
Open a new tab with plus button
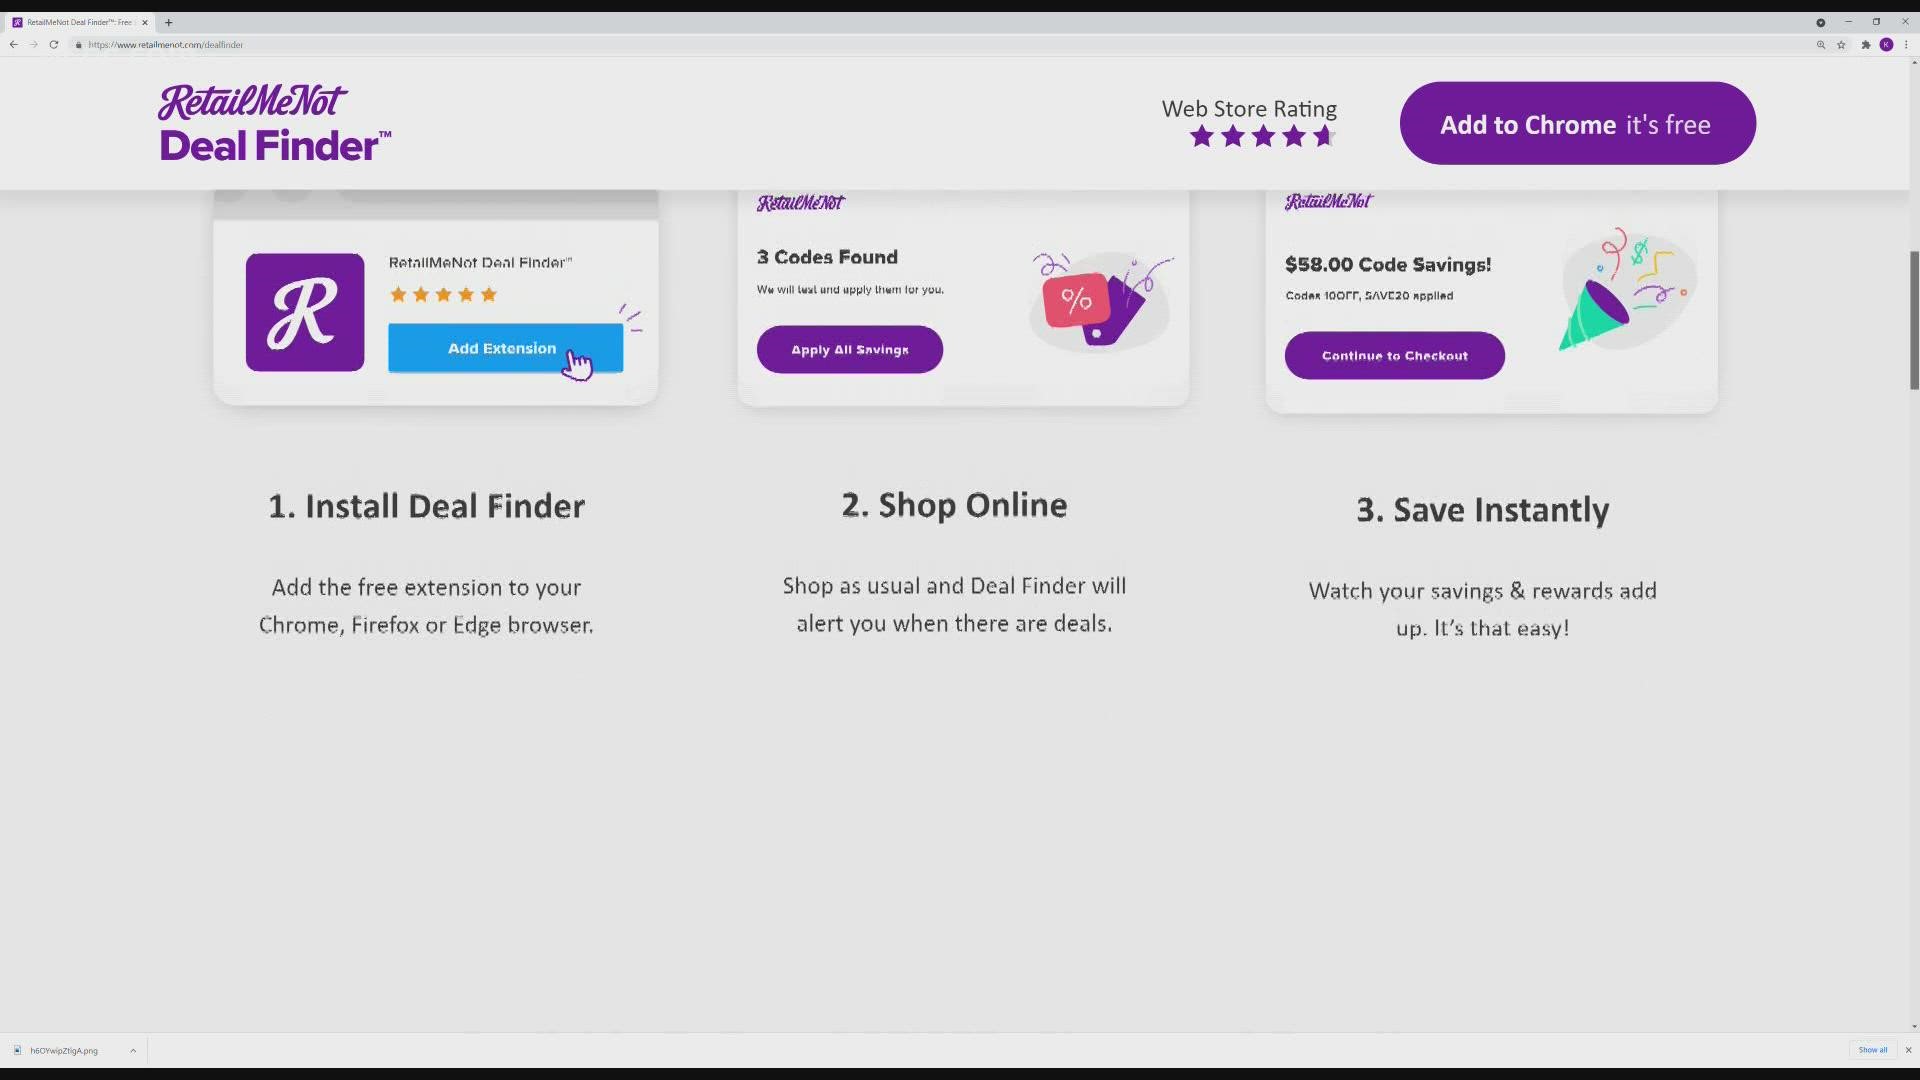(168, 22)
